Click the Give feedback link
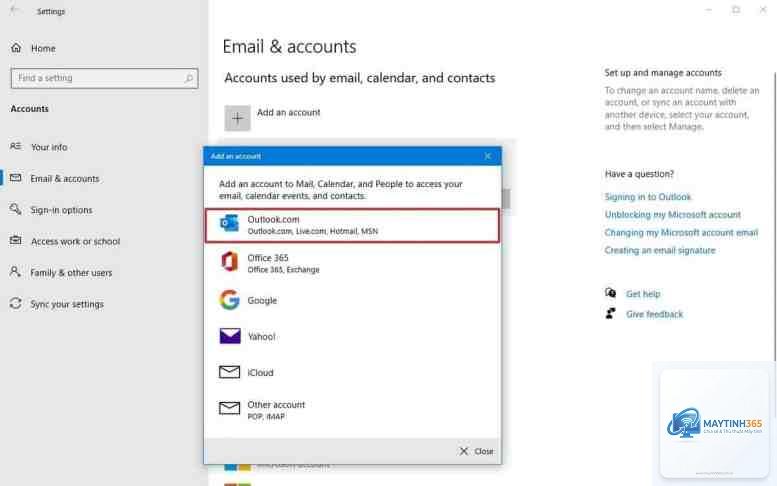This screenshot has height=486, width=777. pos(654,314)
